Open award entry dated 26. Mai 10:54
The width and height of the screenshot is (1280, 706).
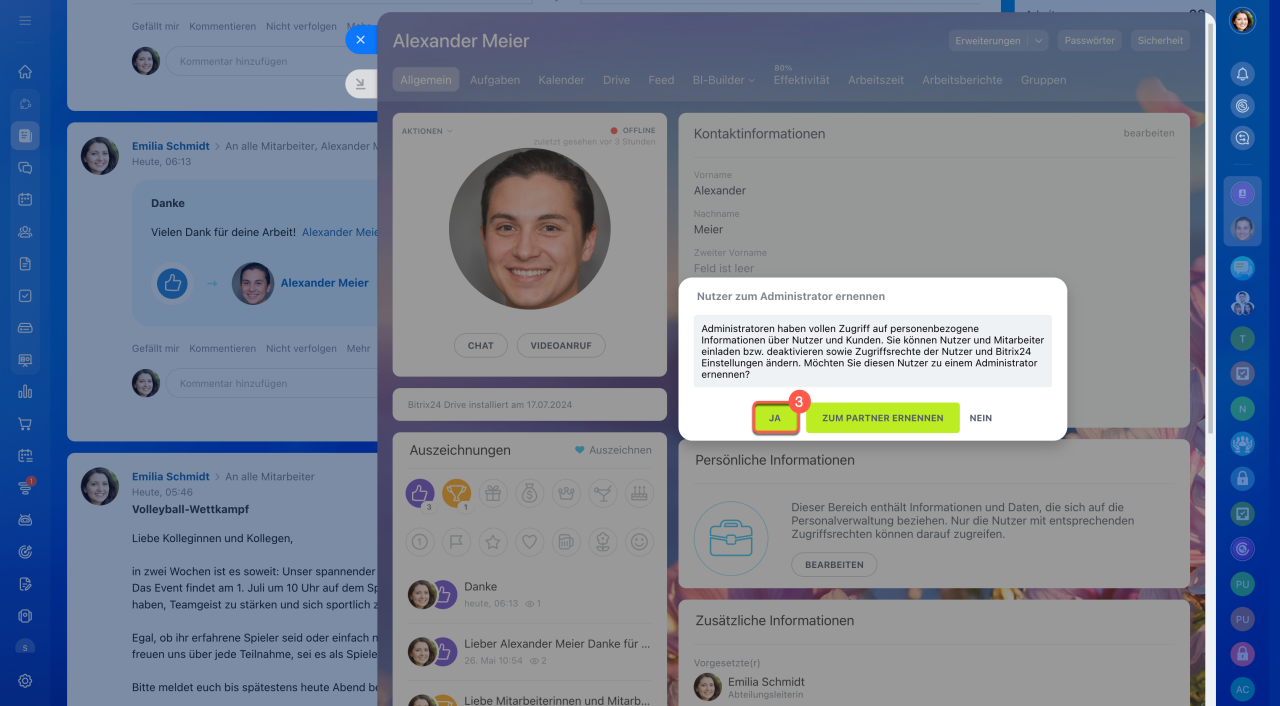click(530, 650)
